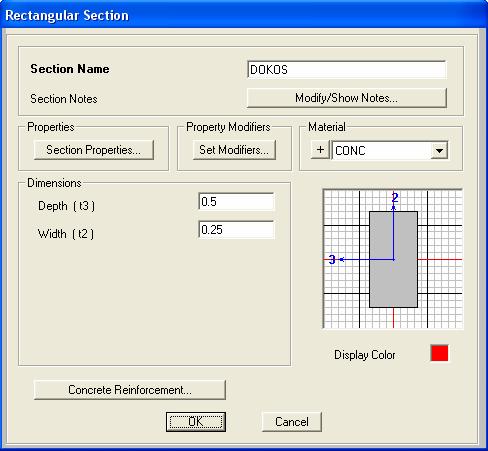Click the Width (t2) value field

pyautogui.click(x=236, y=230)
